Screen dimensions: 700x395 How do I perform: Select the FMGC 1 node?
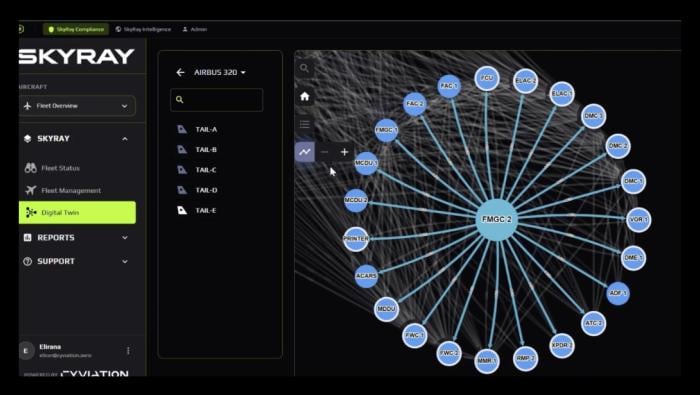(x=386, y=130)
